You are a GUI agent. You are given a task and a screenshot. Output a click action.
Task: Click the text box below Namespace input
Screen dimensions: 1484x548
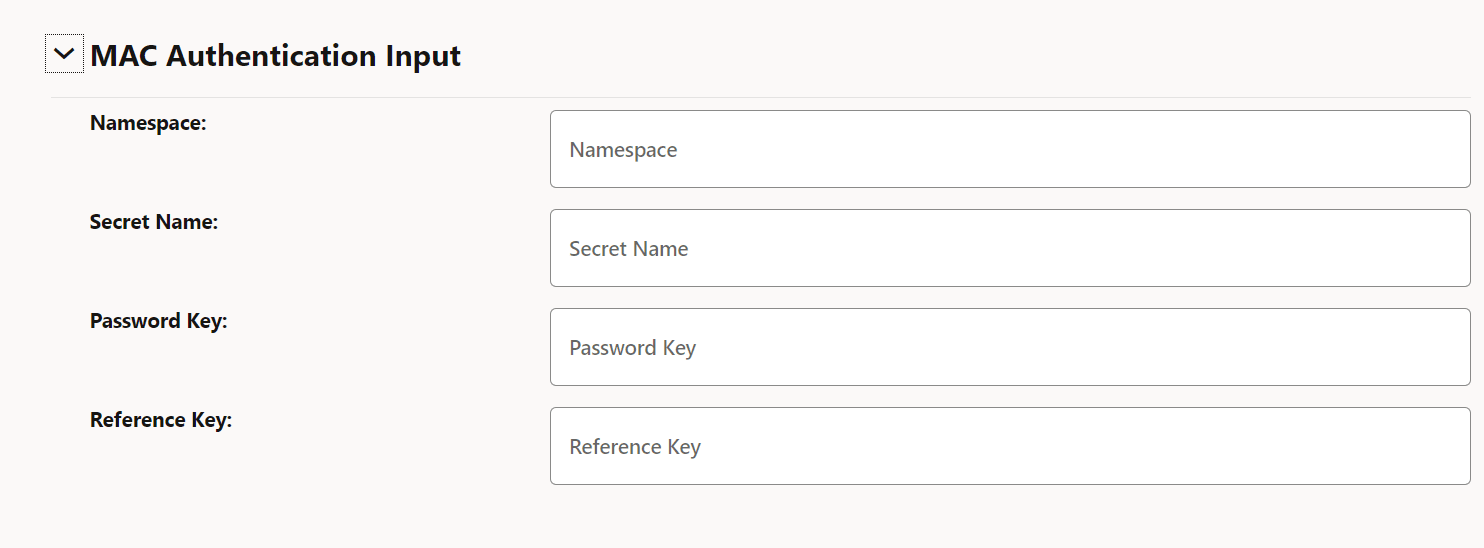click(1010, 248)
